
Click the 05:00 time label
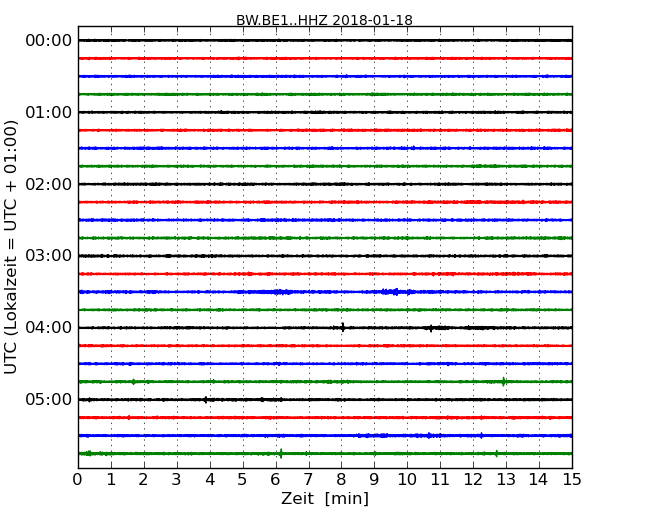pos(49,399)
